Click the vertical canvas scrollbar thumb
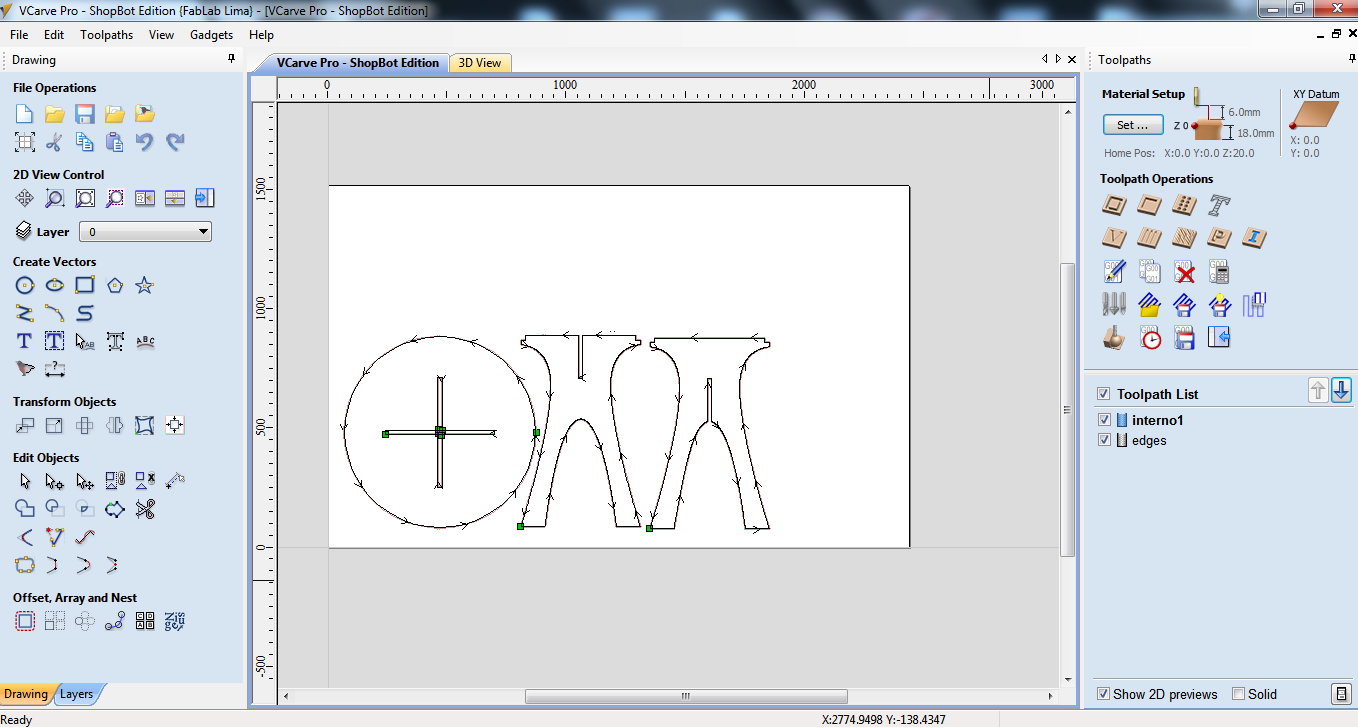 pos(1068,410)
